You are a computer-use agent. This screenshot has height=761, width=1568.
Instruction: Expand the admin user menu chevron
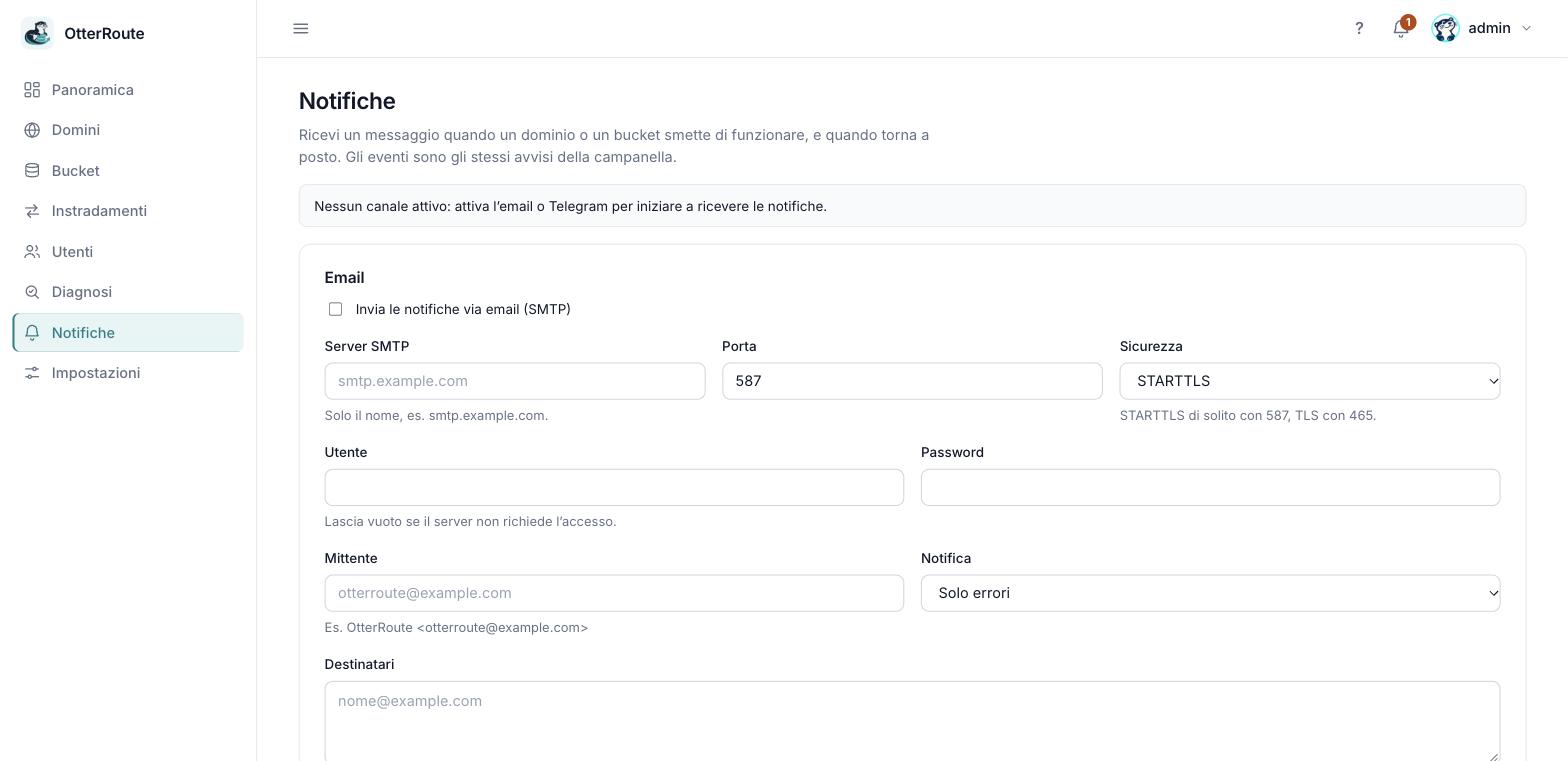pos(1526,28)
